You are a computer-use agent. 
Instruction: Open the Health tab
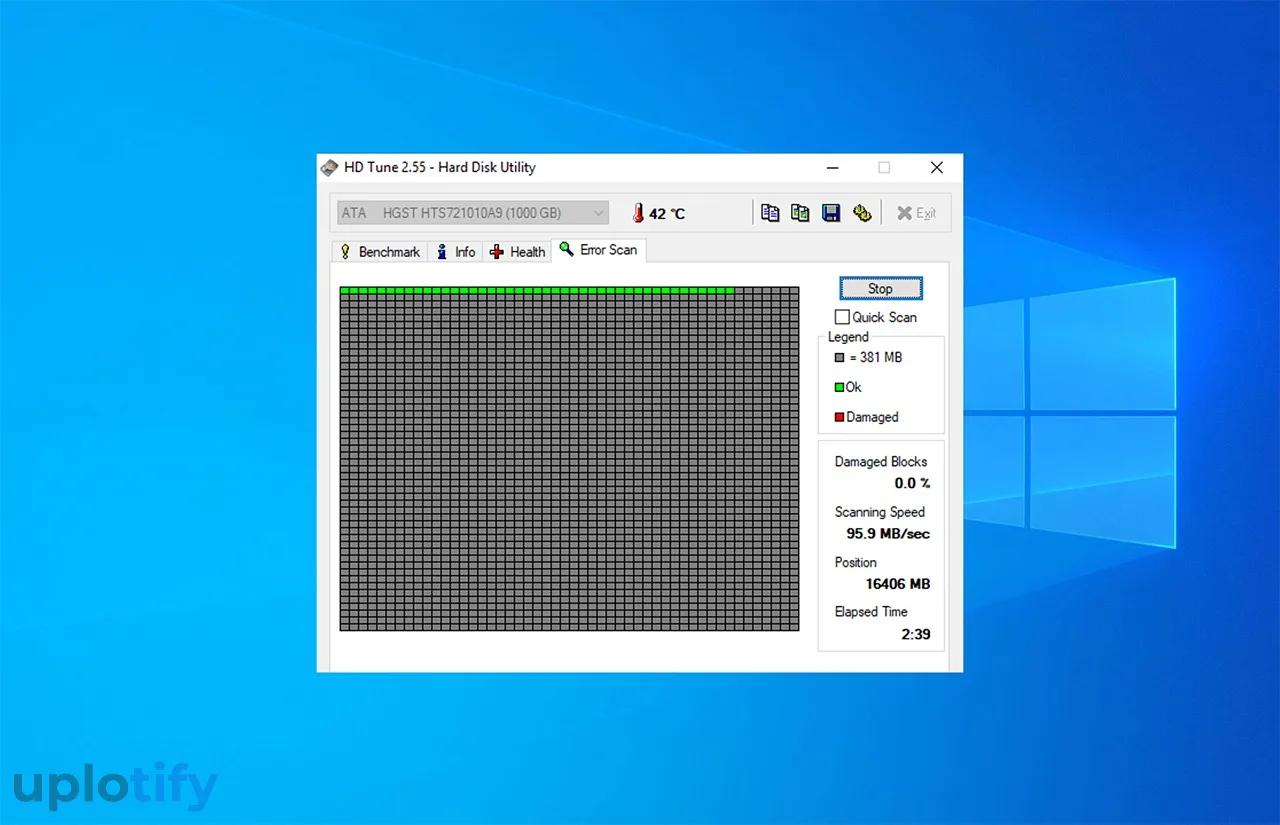point(517,252)
